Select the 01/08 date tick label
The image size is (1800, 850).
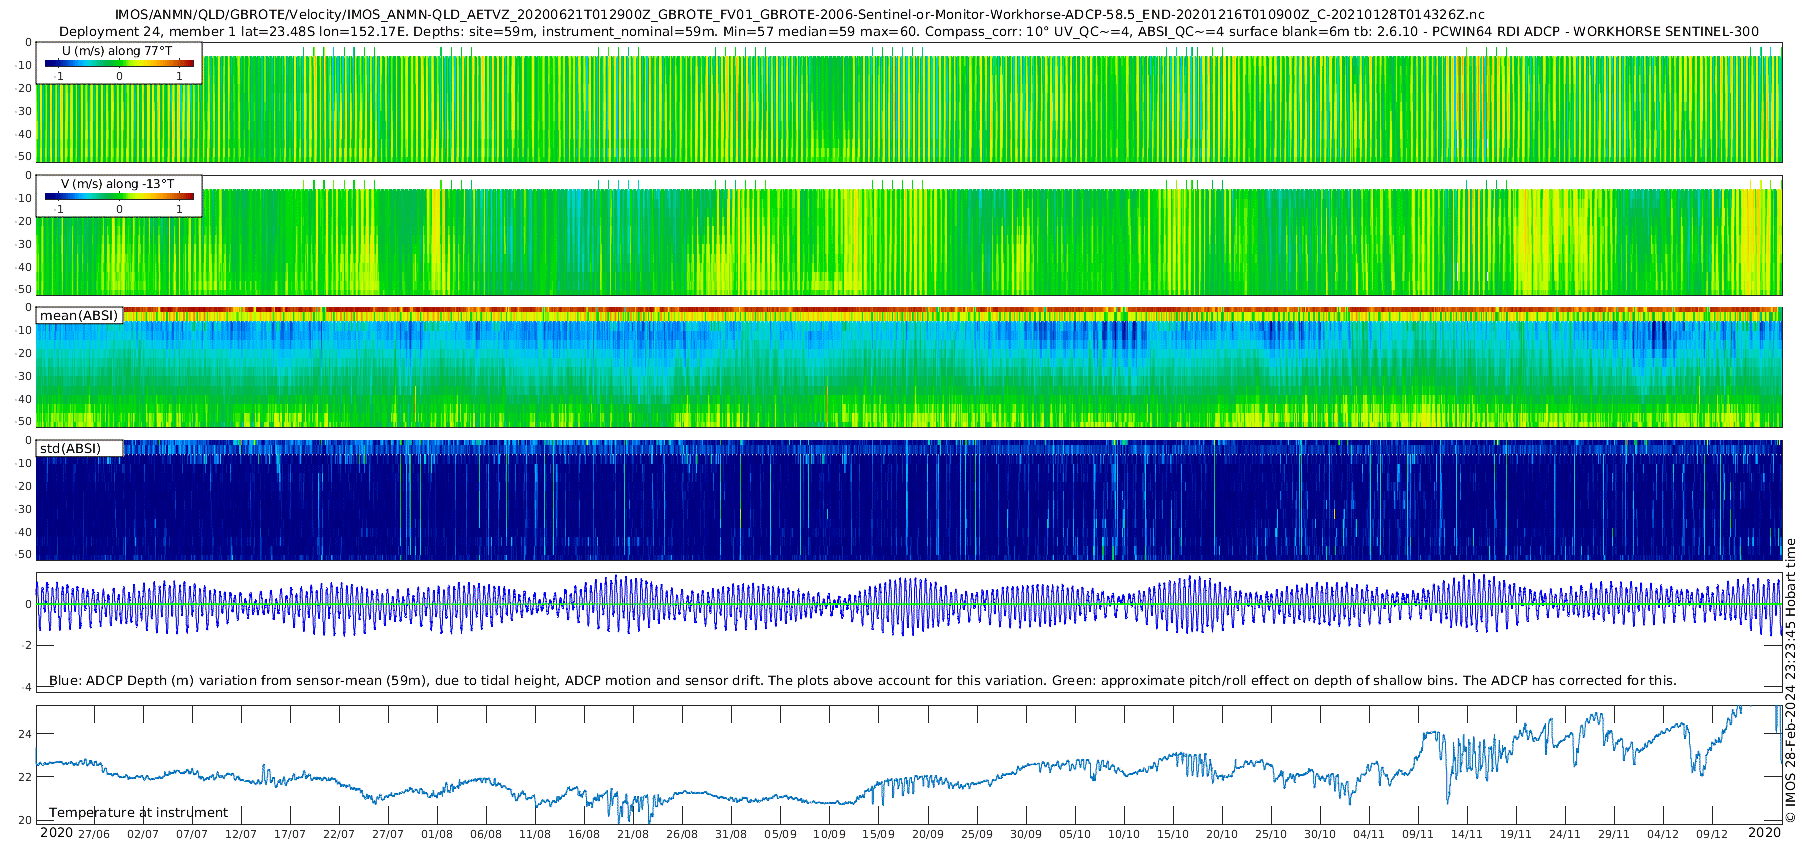click(437, 834)
